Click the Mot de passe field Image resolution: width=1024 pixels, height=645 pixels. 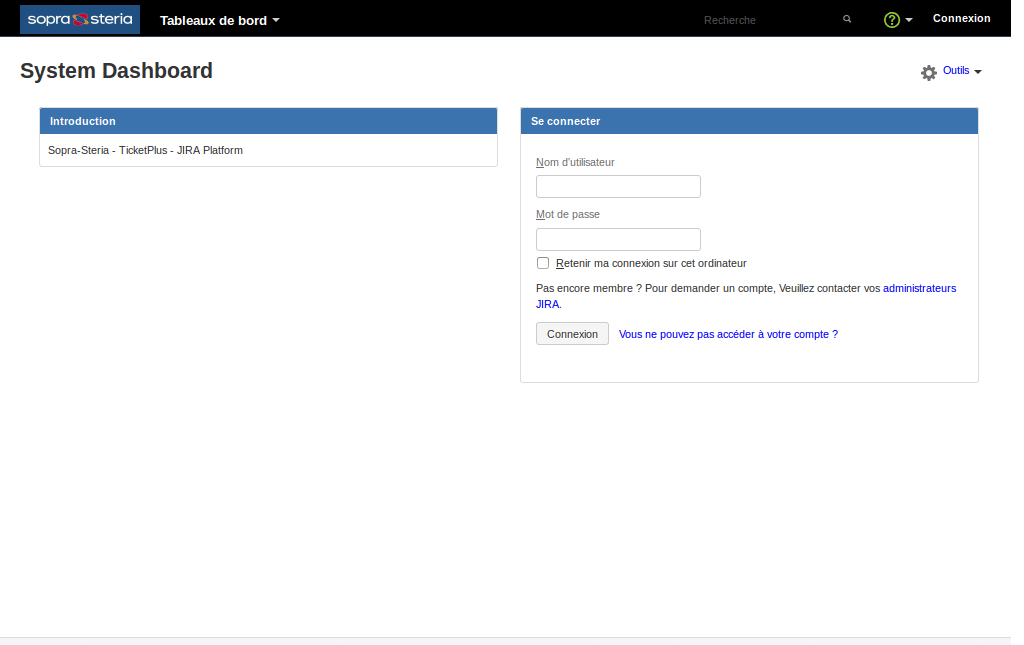[x=618, y=239]
